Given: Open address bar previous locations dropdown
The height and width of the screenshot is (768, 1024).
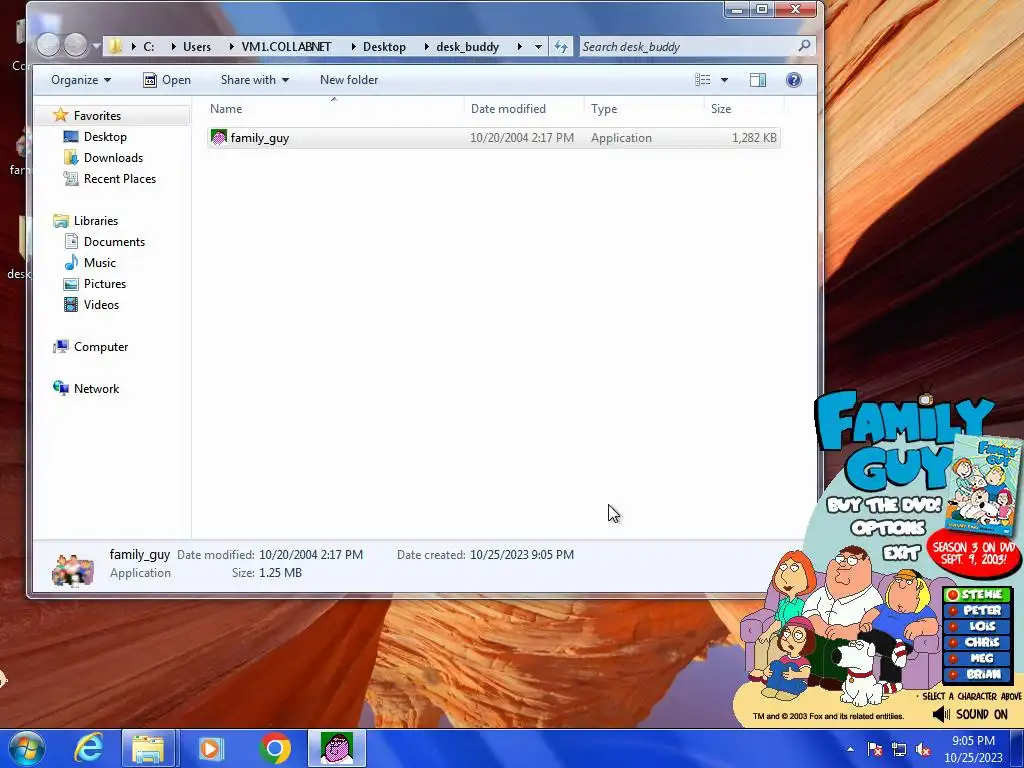Looking at the screenshot, I should 538,46.
